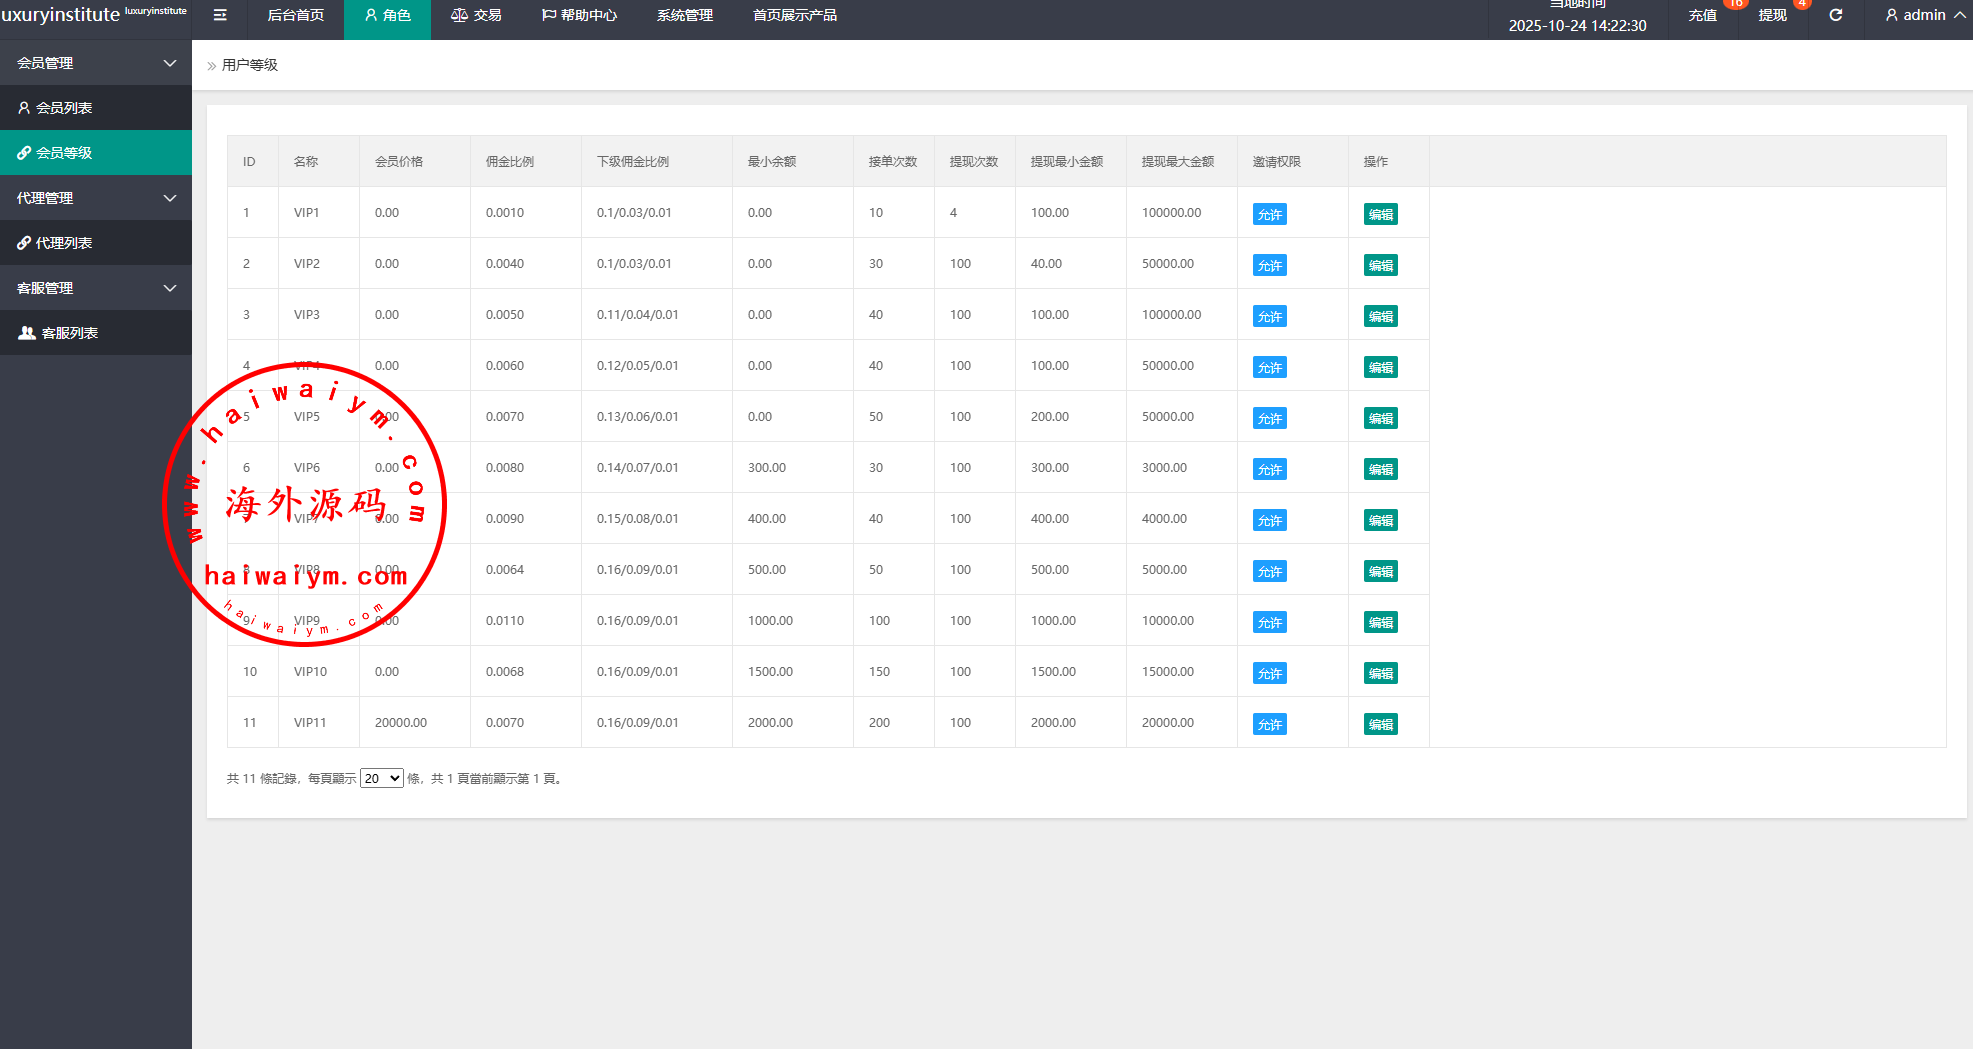The width and height of the screenshot is (1973, 1049).
Task: Click the 充值 recharge notification item
Action: pyautogui.click(x=1702, y=15)
